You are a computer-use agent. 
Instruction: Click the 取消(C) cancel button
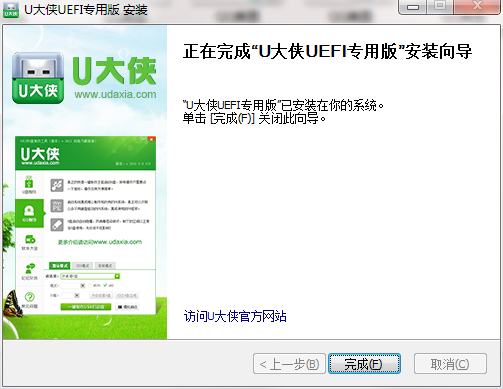[450, 364]
